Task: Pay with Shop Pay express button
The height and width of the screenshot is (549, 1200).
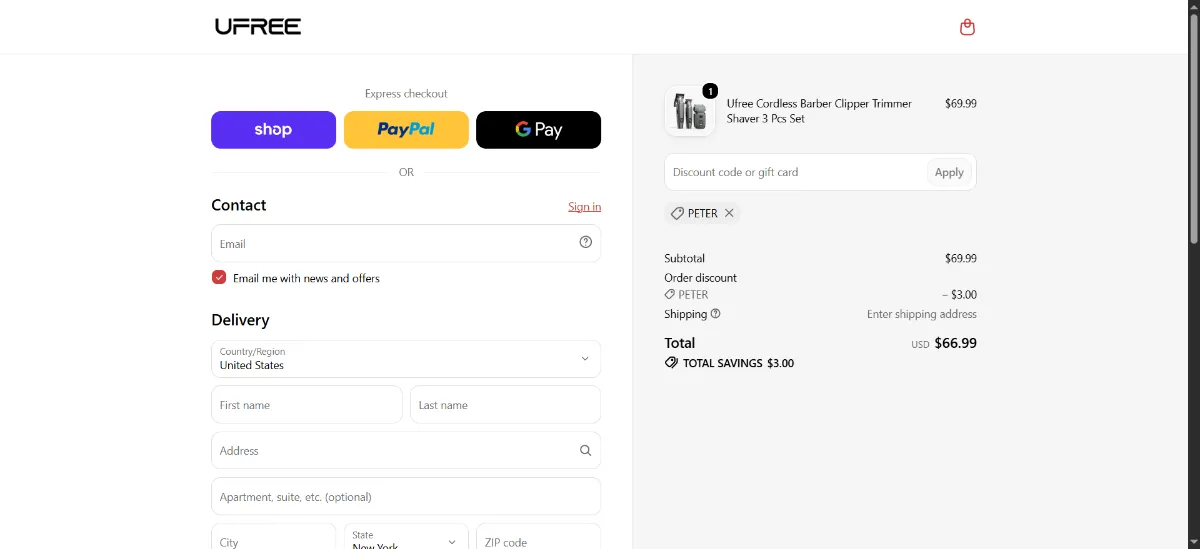Action: (x=273, y=130)
